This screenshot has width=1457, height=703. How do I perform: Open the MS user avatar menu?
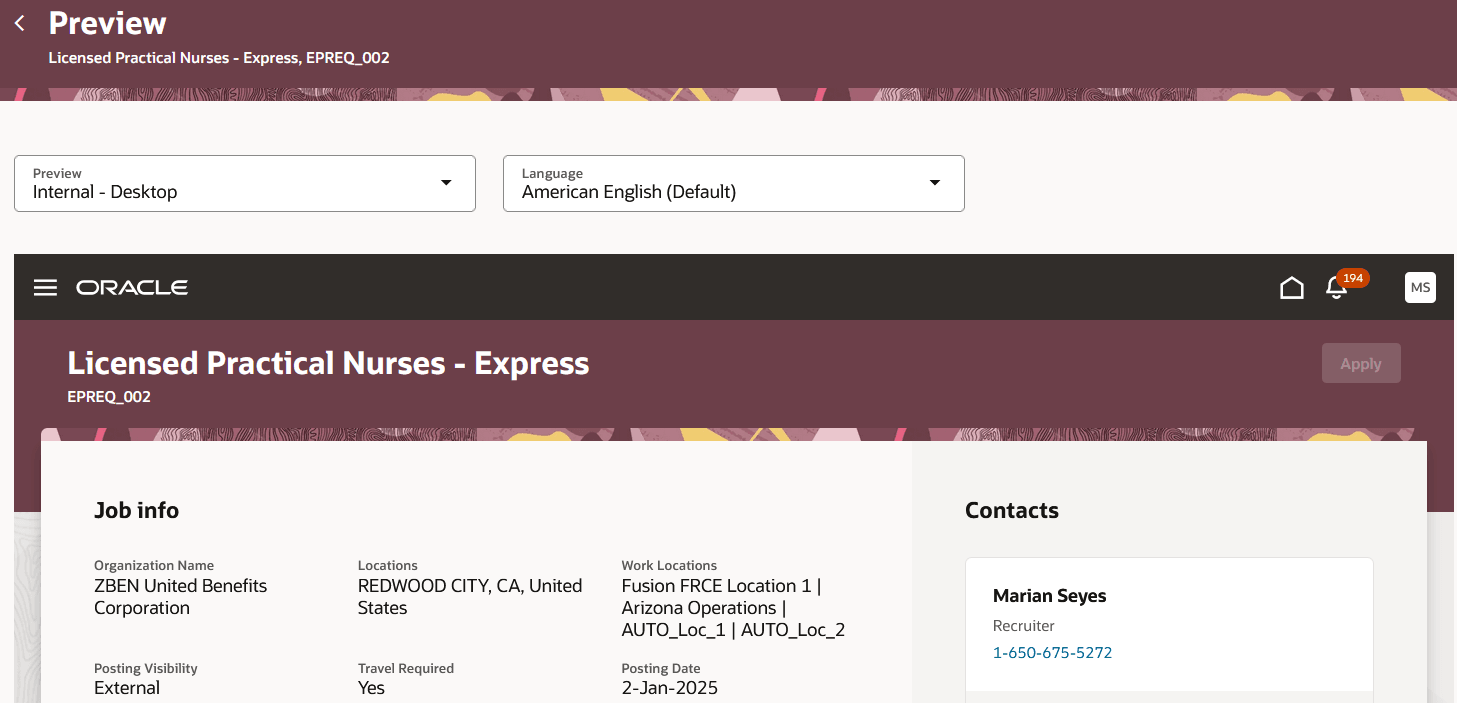click(1420, 287)
